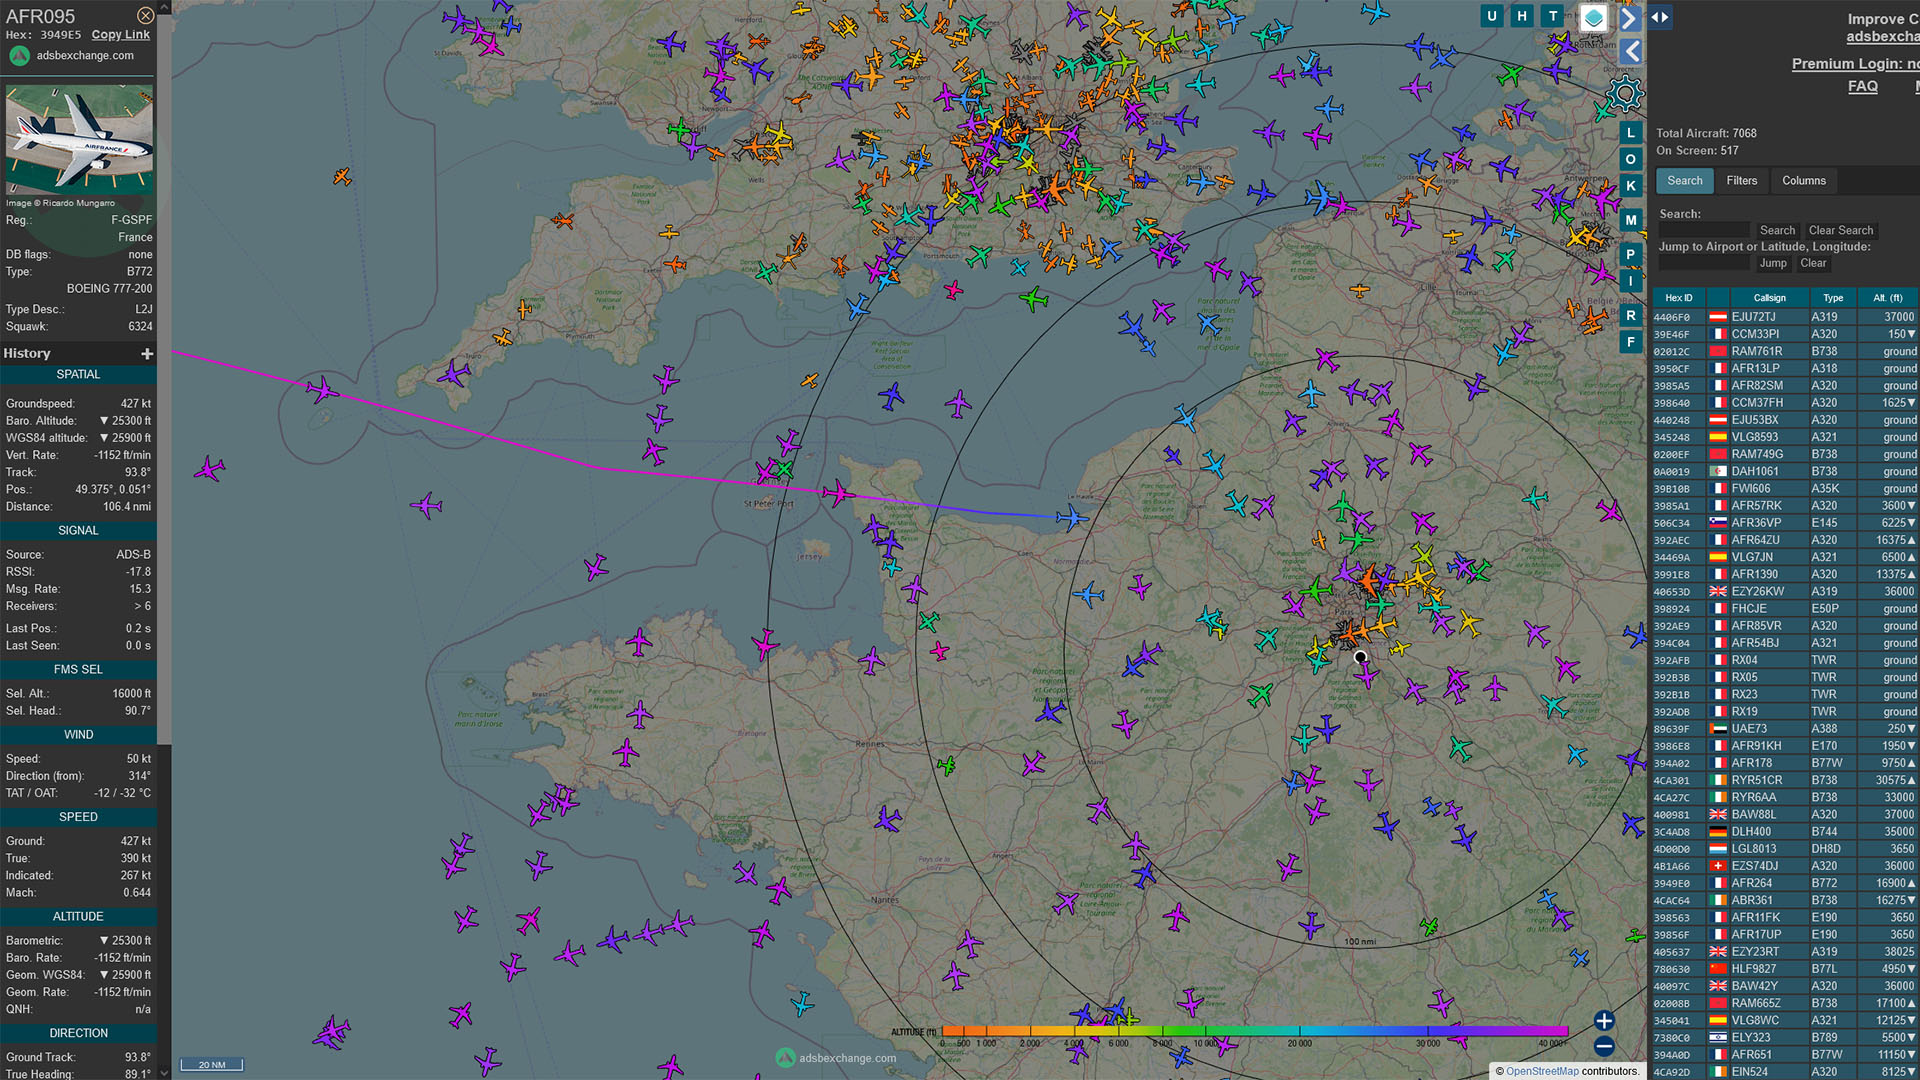Switch to the Search tab

(1684, 181)
